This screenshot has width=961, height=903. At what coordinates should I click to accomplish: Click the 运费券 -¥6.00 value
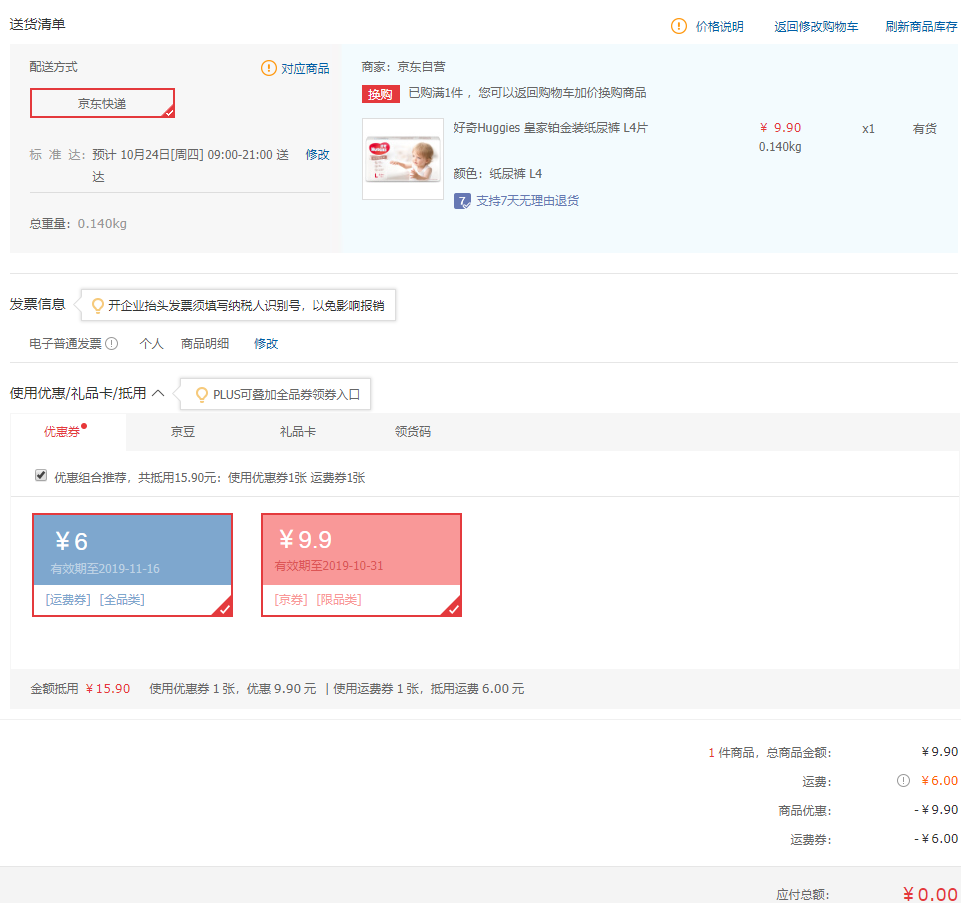[x=936, y=839]
